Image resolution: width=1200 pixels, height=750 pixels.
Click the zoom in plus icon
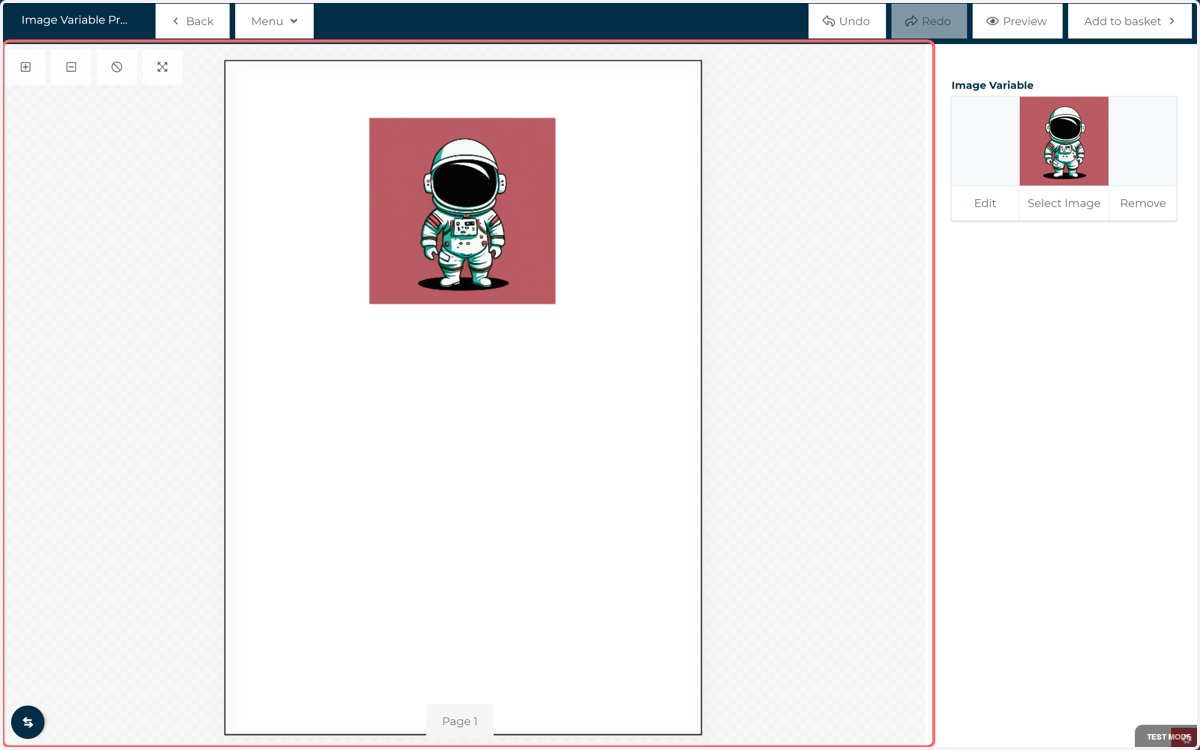click(x=26, y=67)
